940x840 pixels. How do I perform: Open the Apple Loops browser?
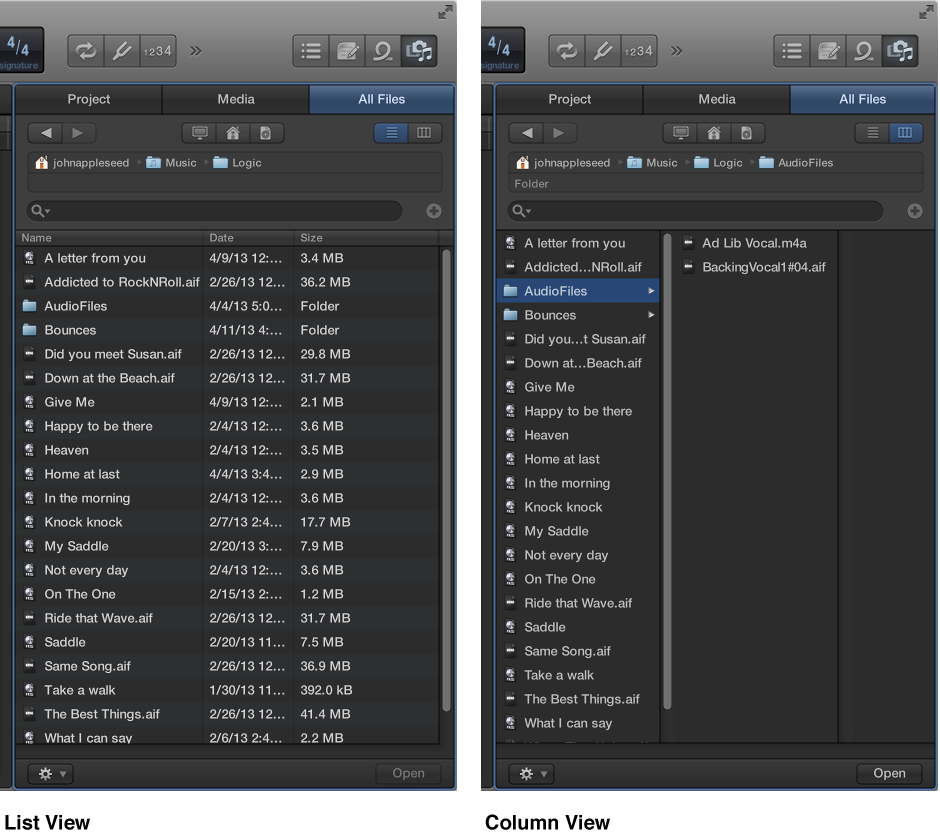382,51
